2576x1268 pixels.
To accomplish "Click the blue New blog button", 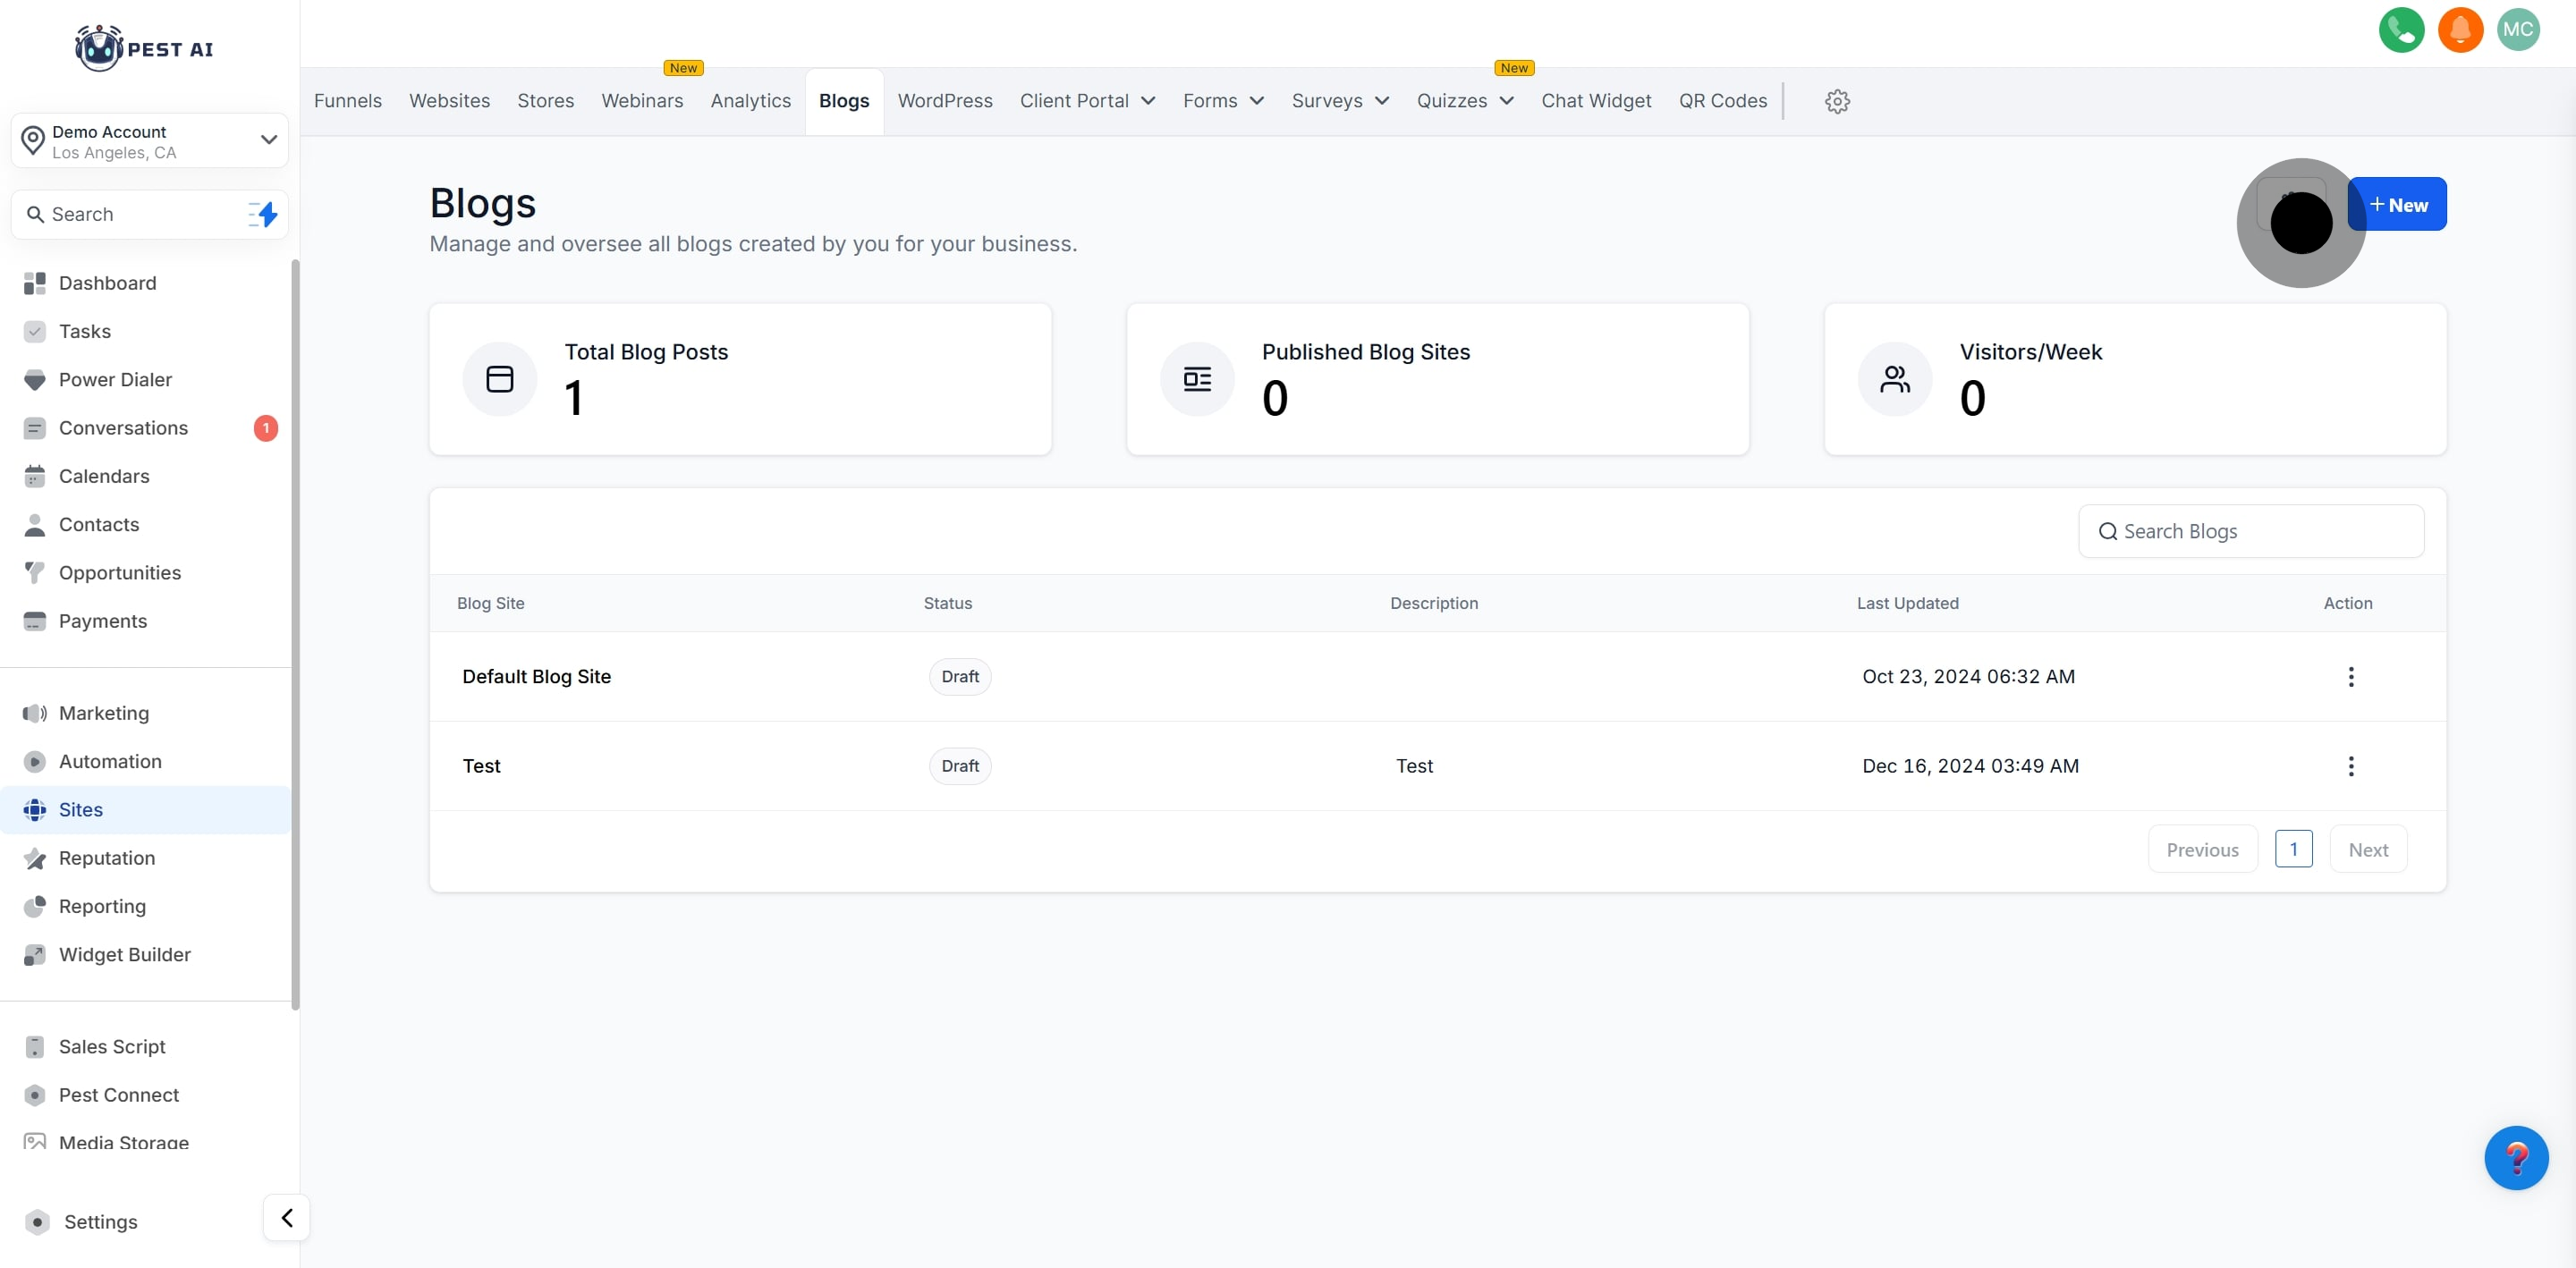I will 2405,205.
